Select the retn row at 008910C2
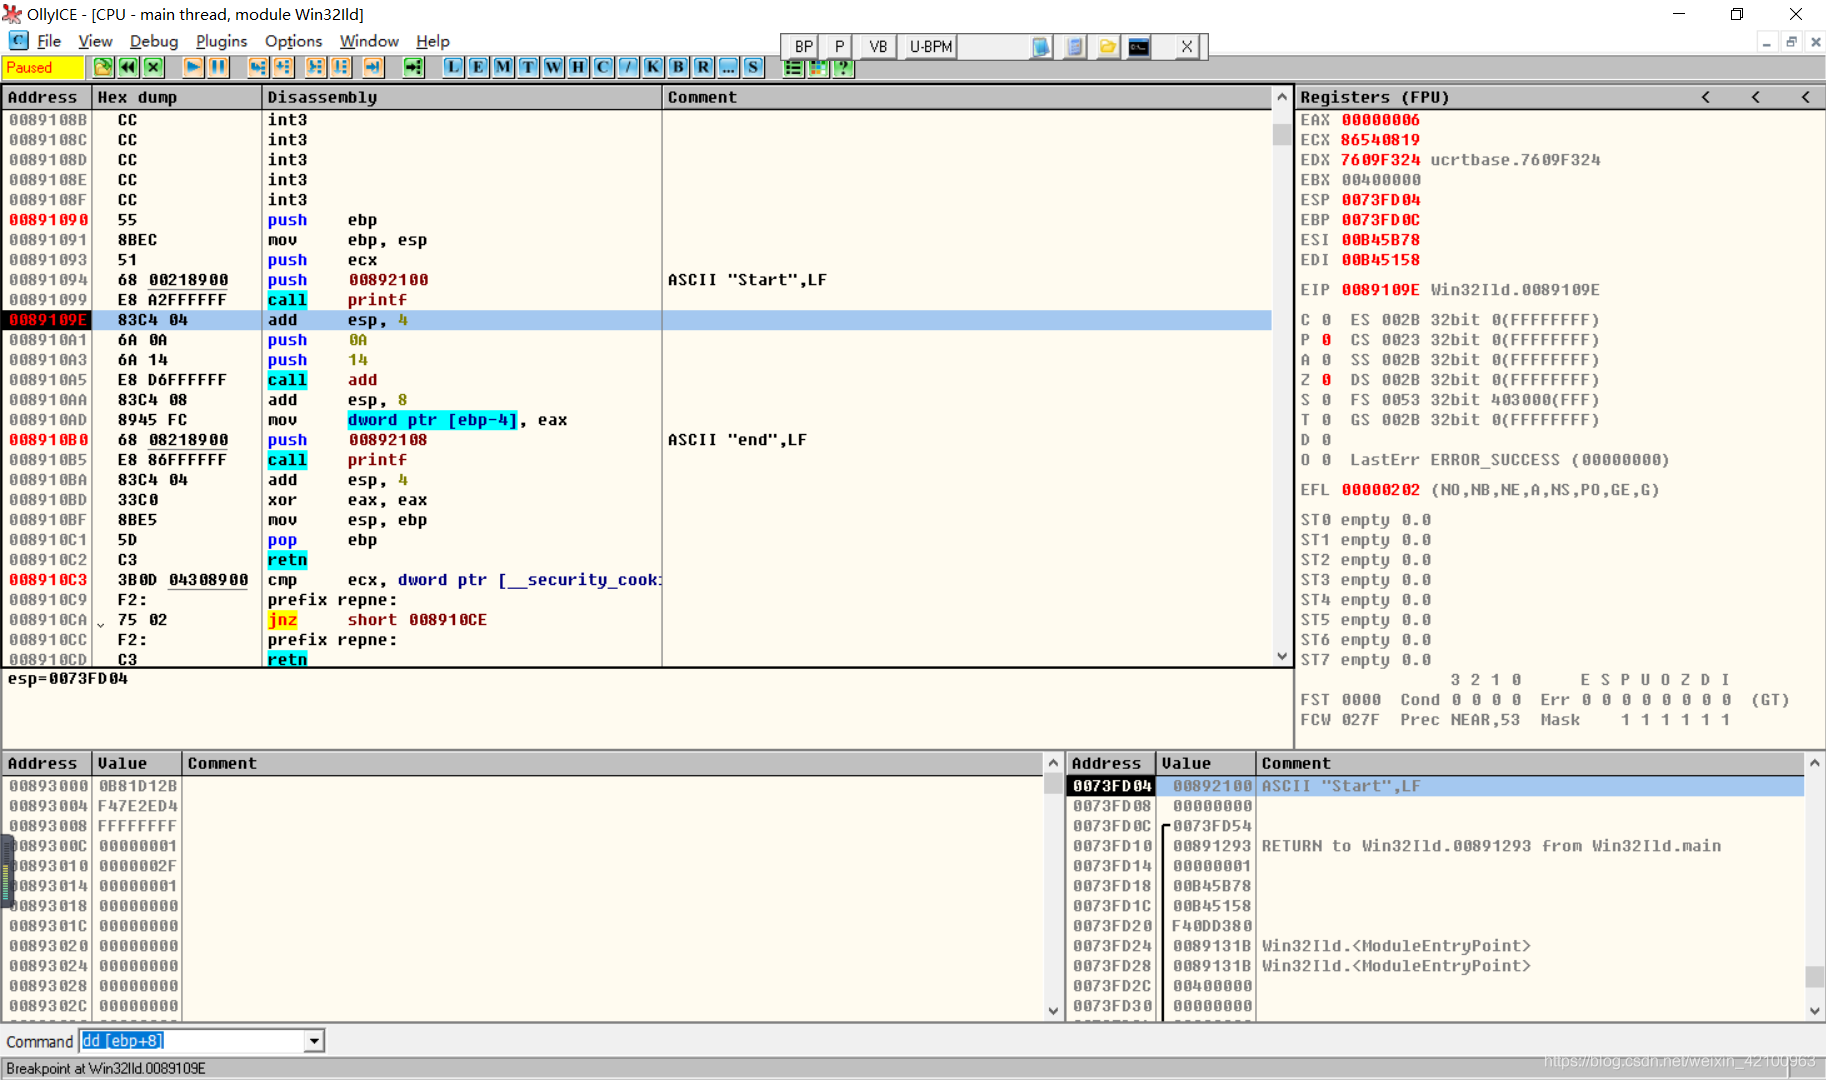The image size is (1826, 1080). point(637,560)
